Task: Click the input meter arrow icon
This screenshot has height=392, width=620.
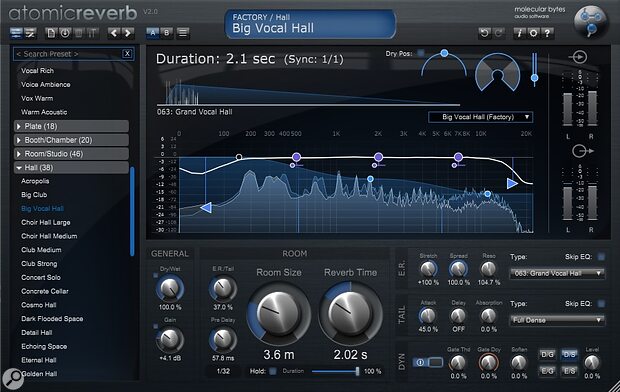Action: click(578, 57)
